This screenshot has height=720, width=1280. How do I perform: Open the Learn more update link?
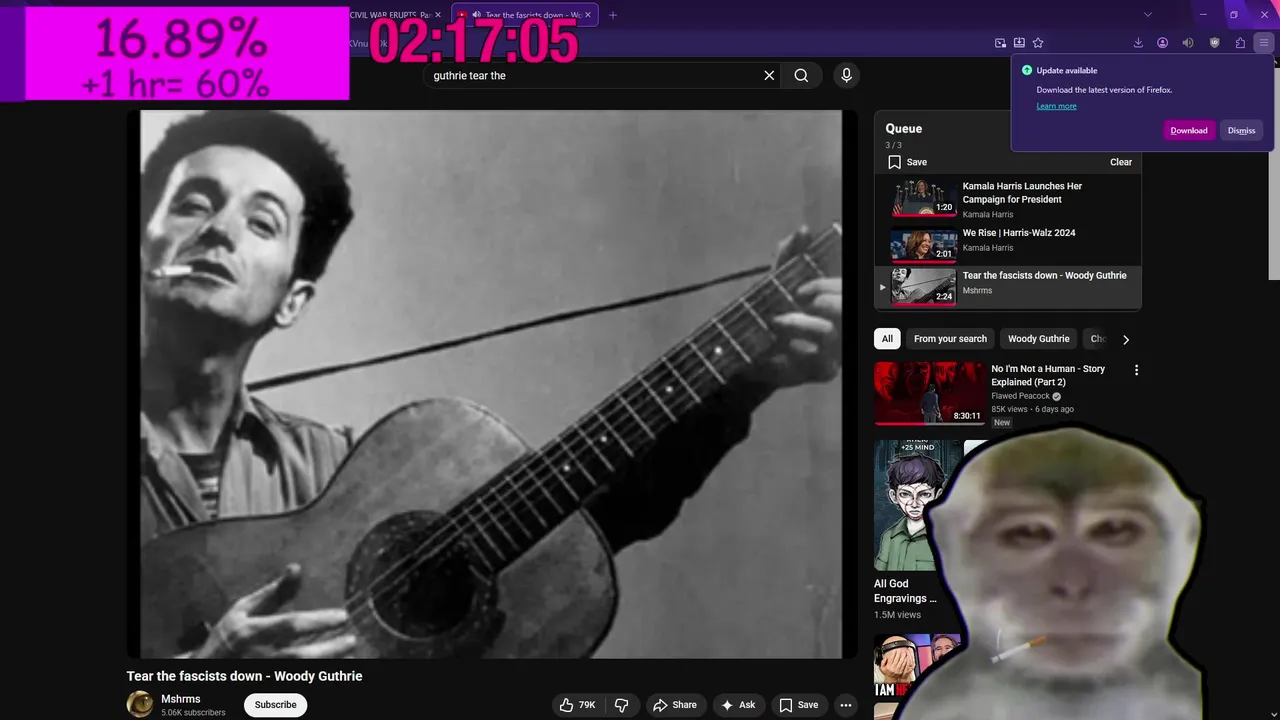coord(1056,106)
